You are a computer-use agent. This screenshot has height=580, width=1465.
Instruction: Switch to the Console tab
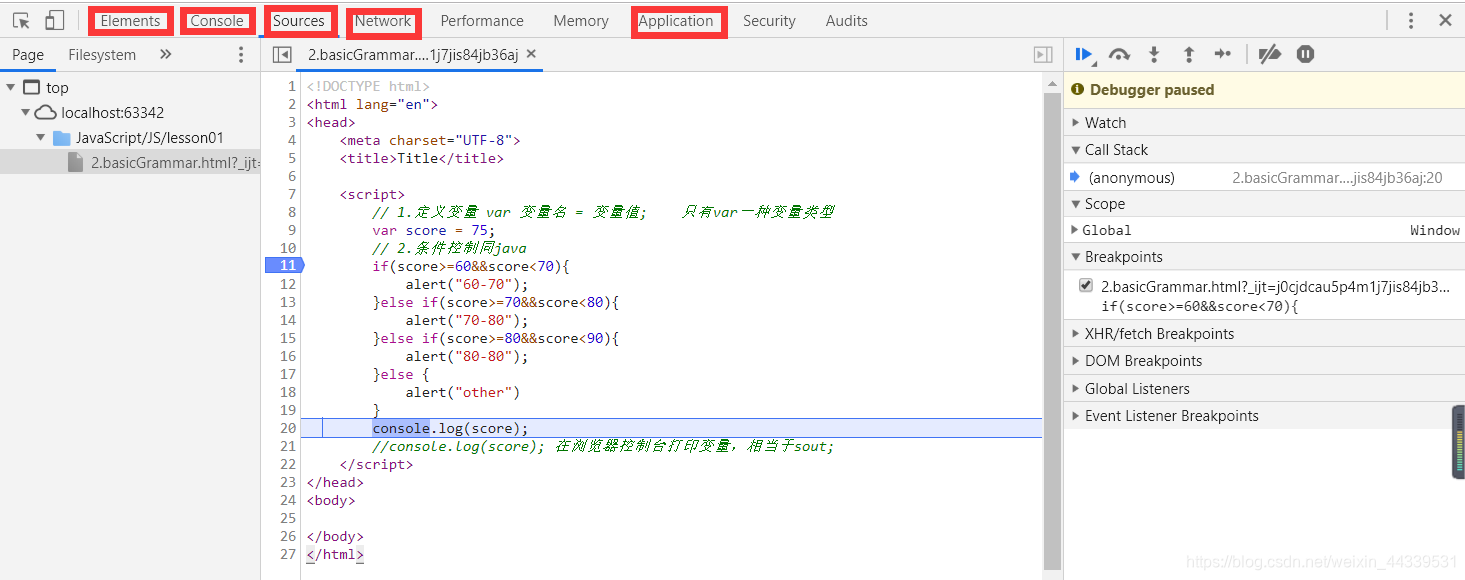[x=217, y=21]
